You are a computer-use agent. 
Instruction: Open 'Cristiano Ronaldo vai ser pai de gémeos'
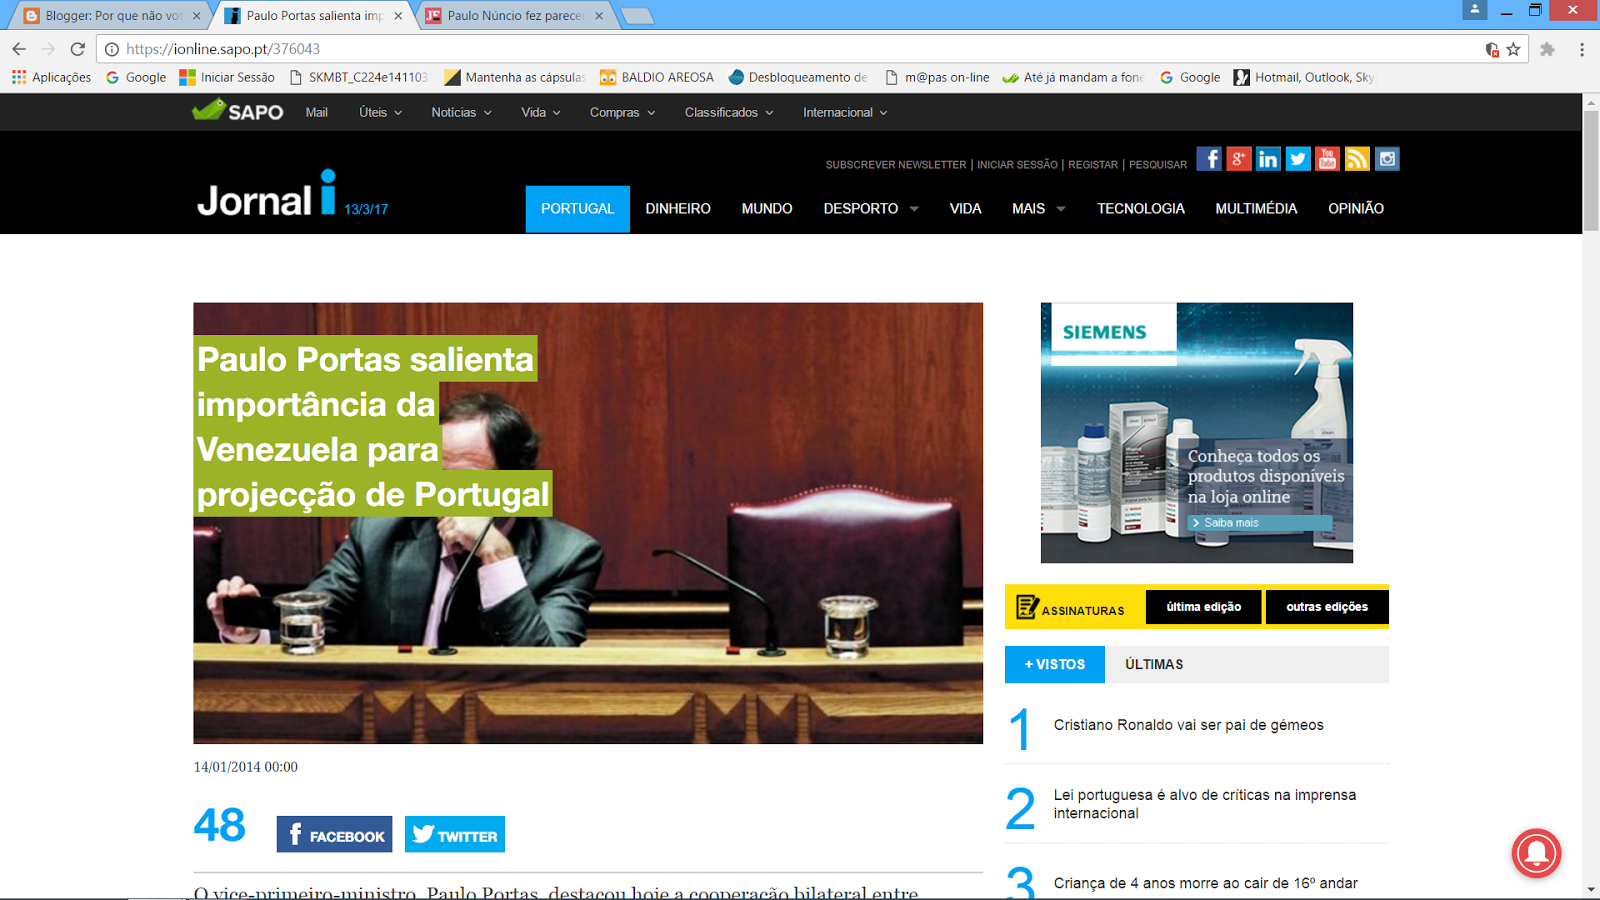click(1188, 725)
